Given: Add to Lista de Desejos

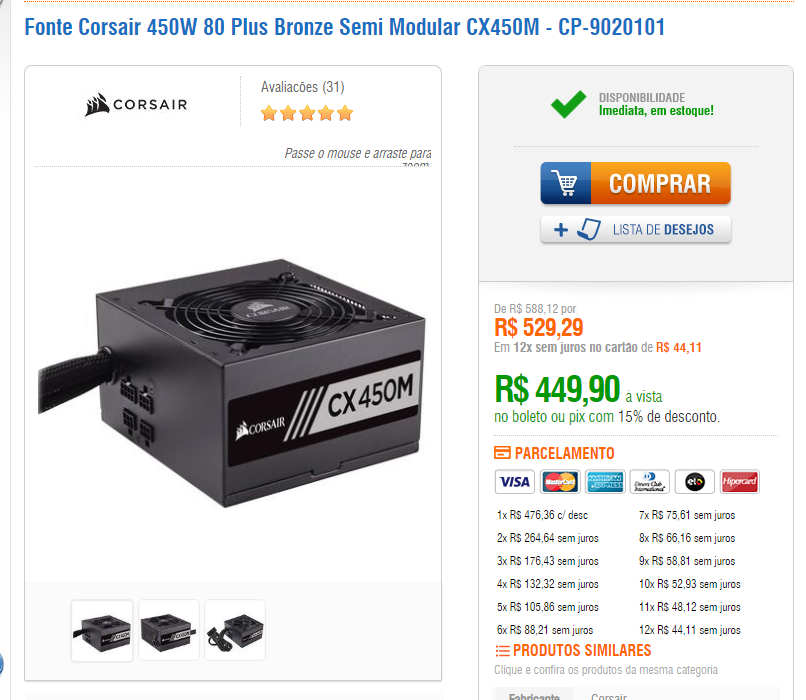Looking at the screenshot, I should click(635, 229).
